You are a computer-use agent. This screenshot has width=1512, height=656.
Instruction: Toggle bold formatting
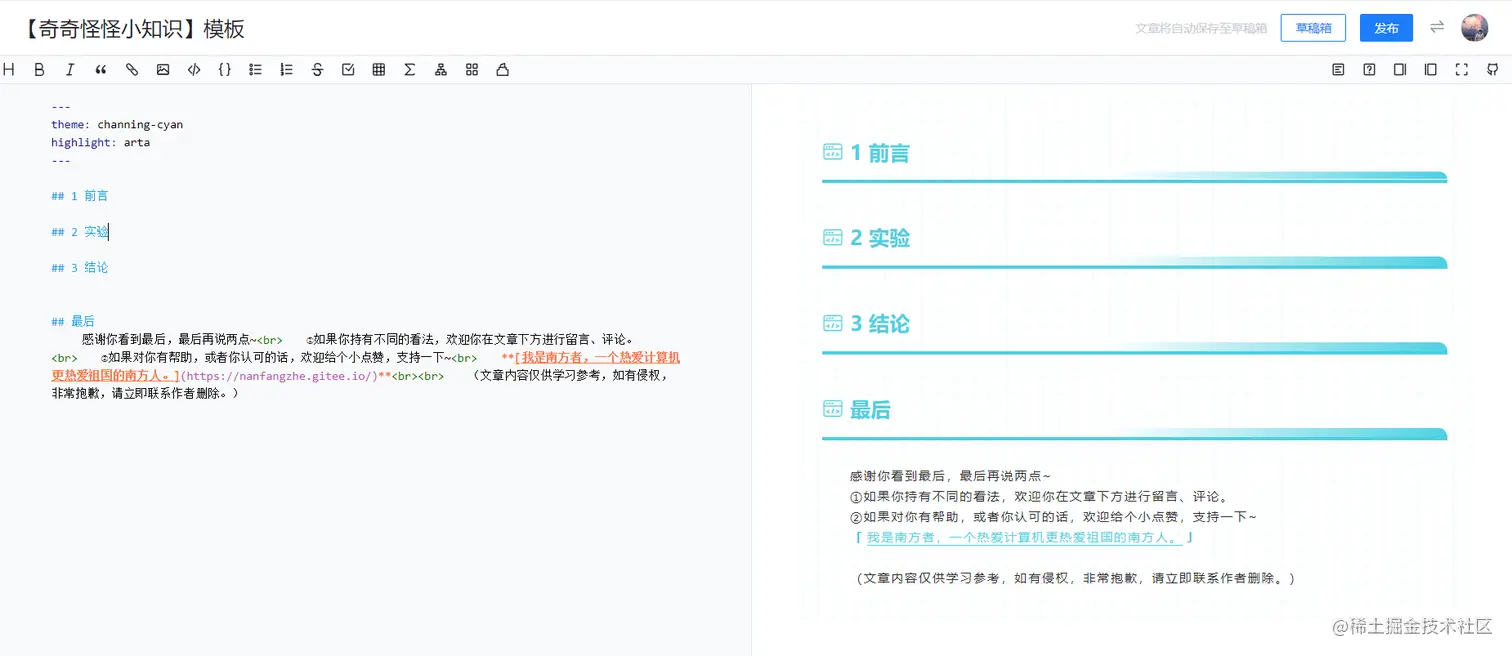39,70
